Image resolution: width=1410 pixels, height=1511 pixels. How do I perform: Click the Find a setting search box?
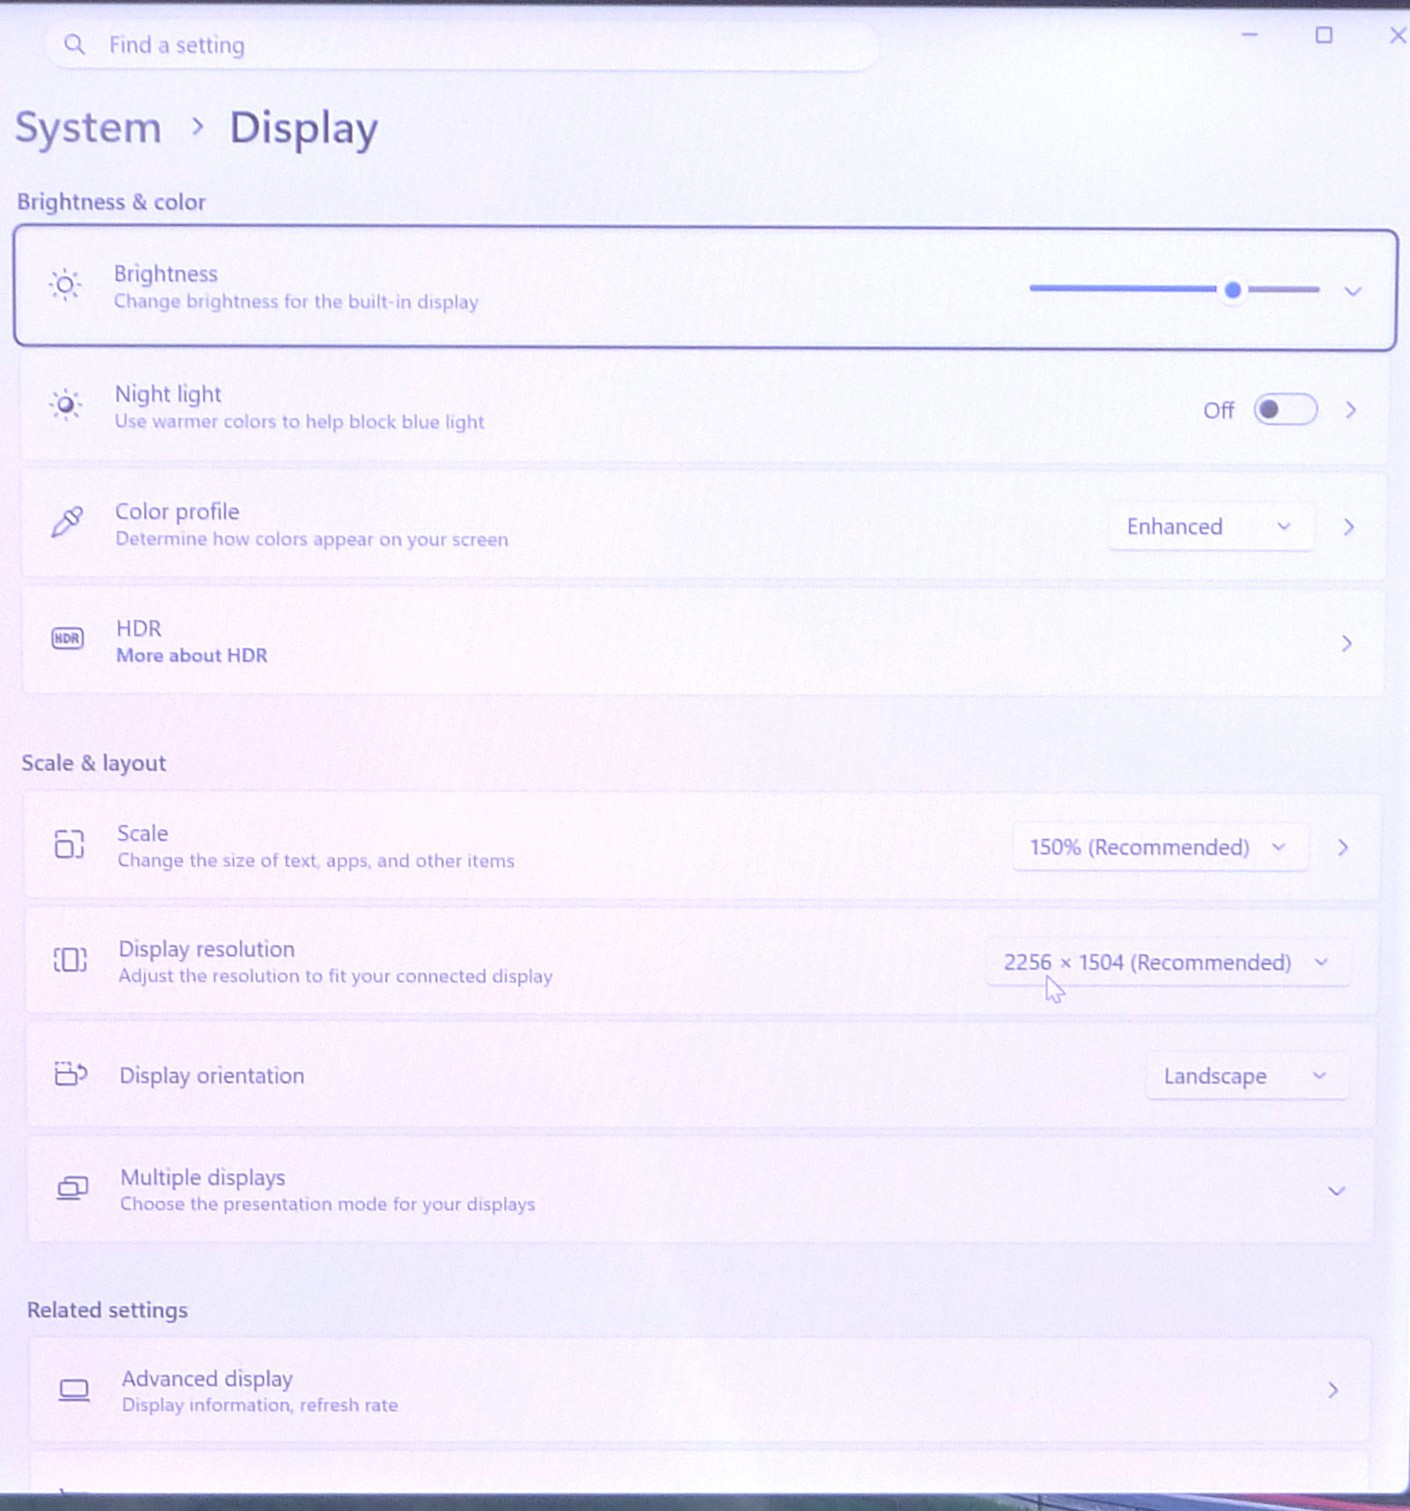pyautogui.click(x=461, y=45)
